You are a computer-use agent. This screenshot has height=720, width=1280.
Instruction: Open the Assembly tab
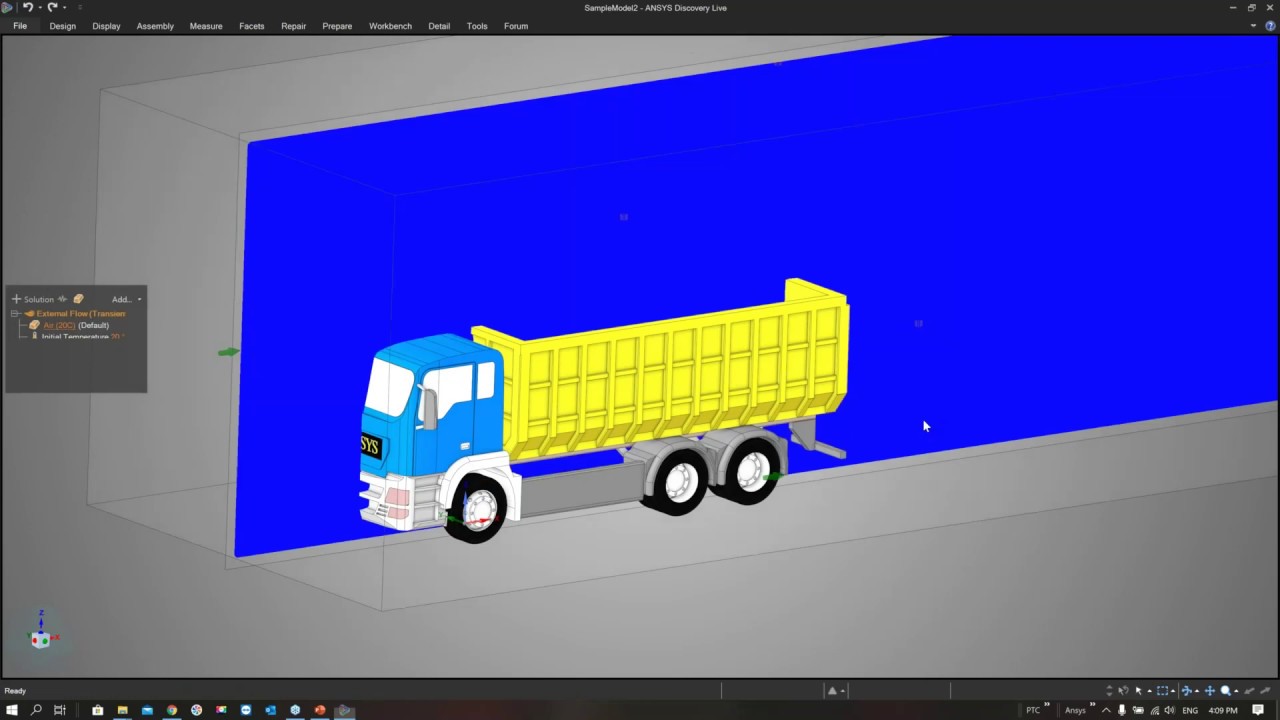tap(155, 26)
